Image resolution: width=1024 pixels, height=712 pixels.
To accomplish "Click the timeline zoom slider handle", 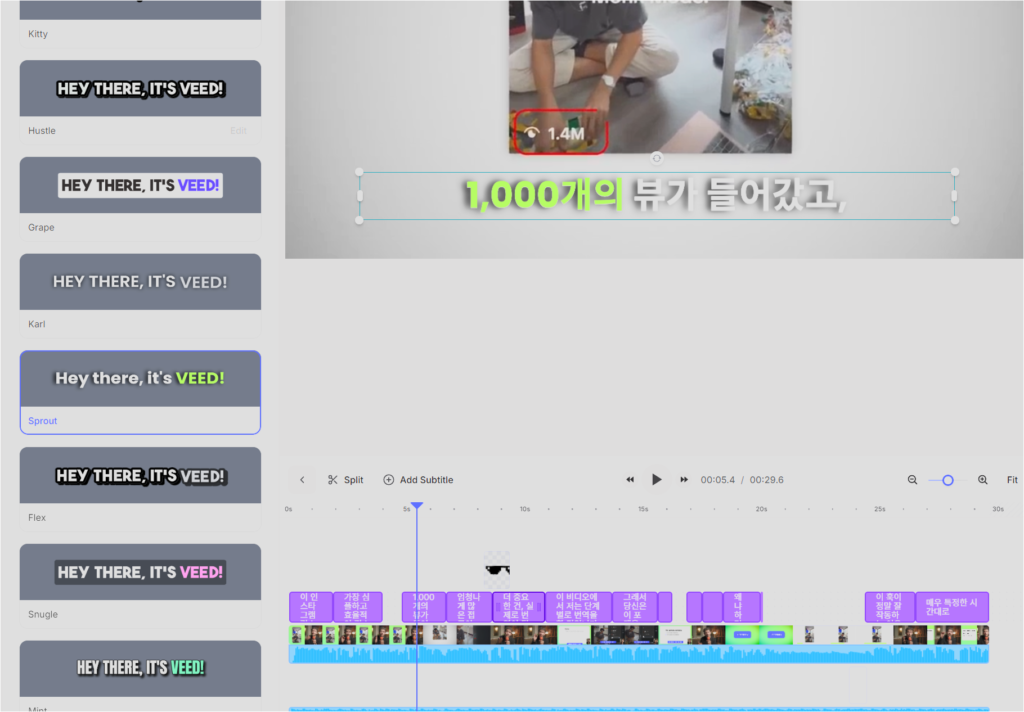I will click(948, 480).
